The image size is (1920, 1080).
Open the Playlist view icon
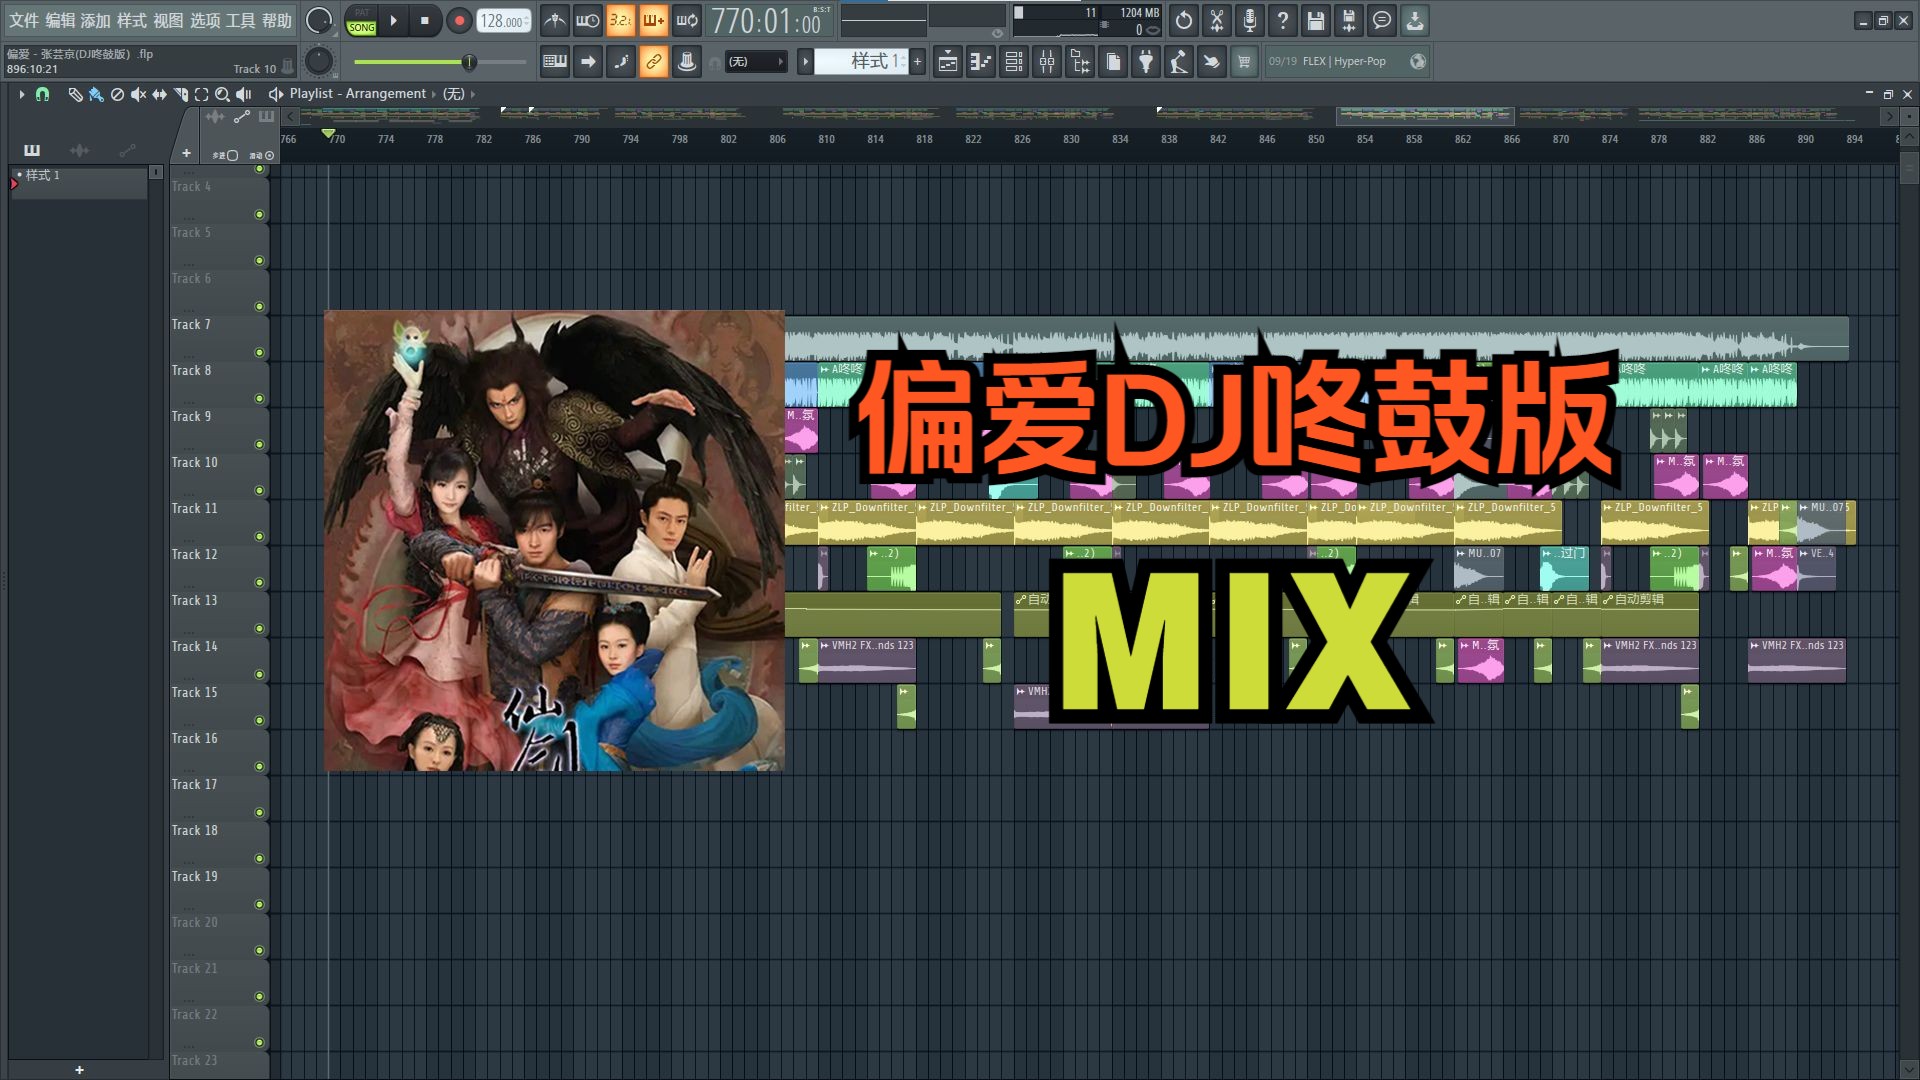(x=948, y=62)
